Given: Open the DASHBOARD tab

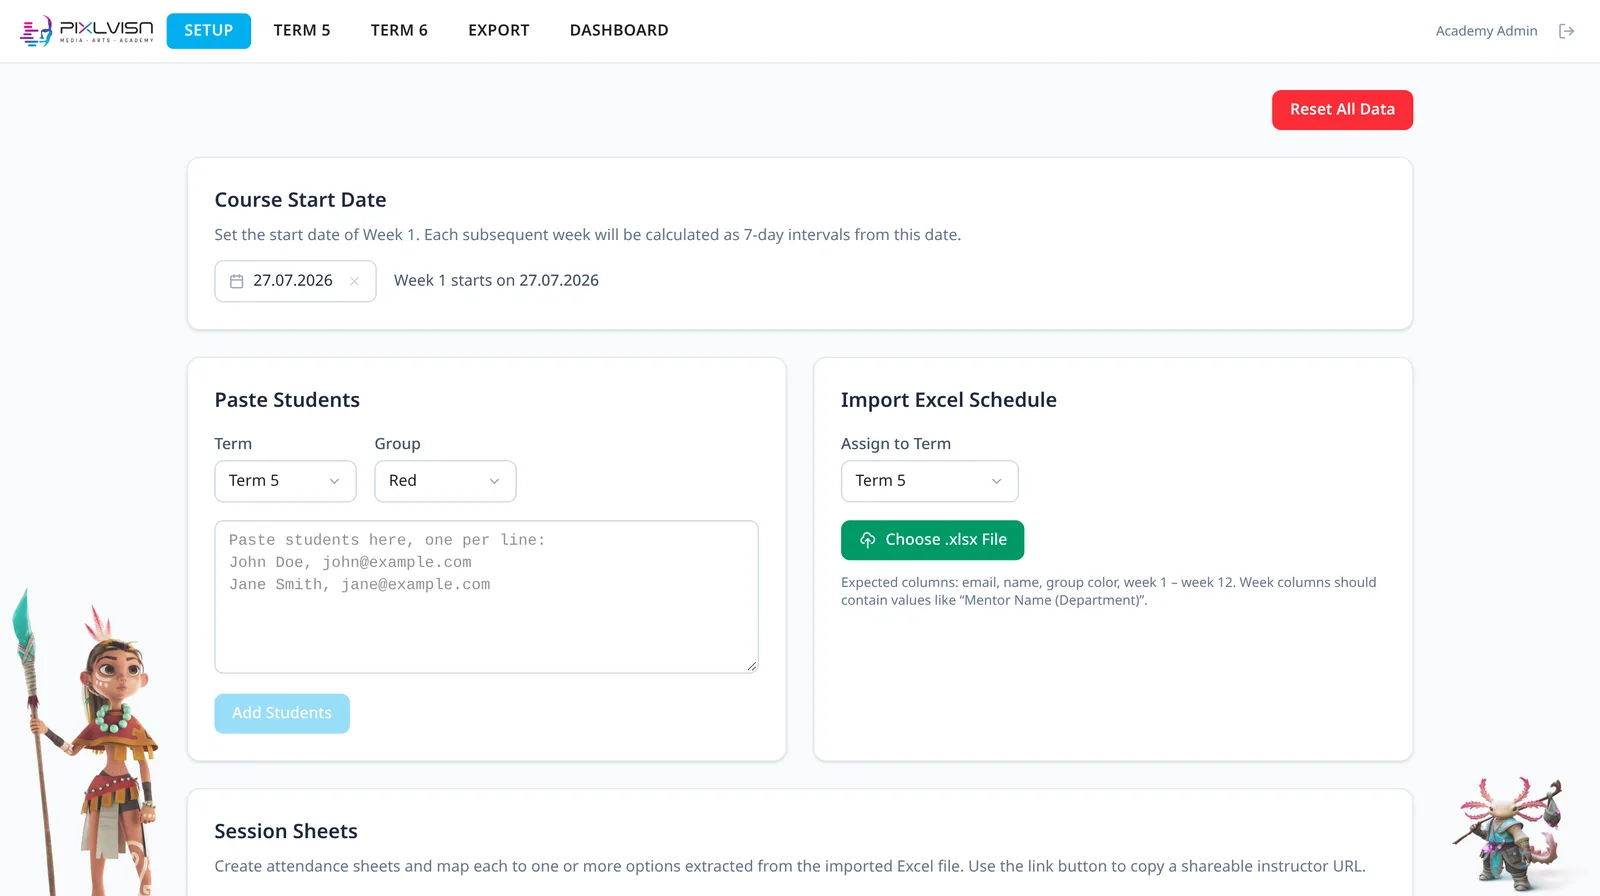Looking at the screenshot, I should coord(619,31).
